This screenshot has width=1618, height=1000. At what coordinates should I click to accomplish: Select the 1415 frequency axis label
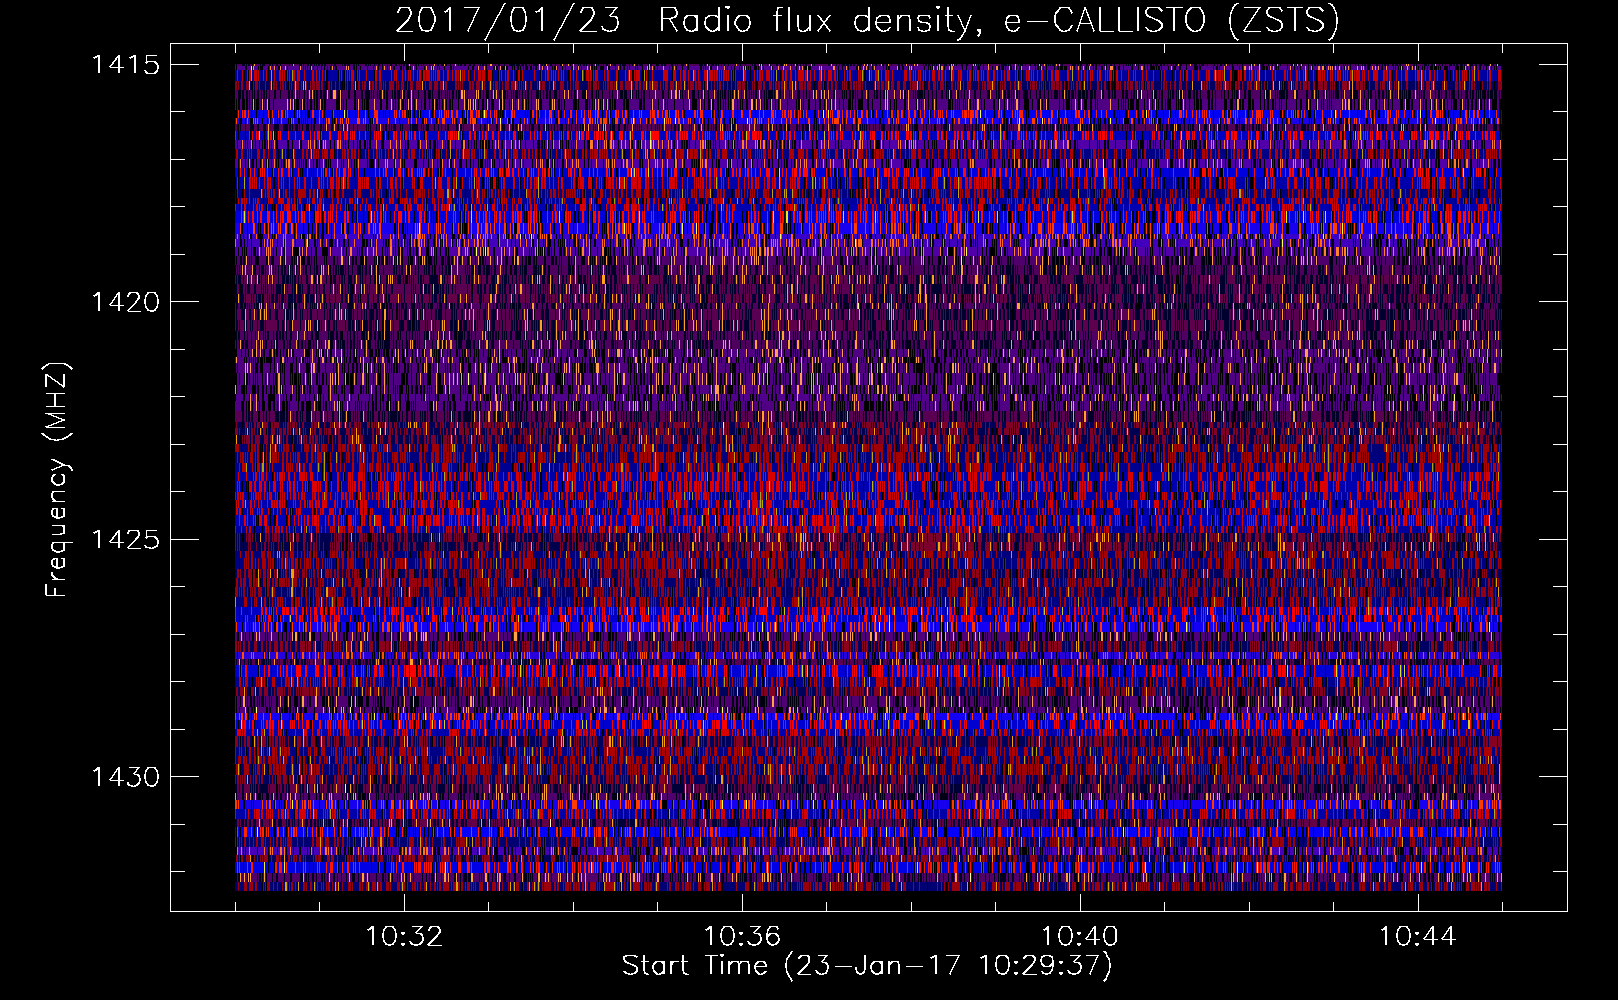coord(125,65)
